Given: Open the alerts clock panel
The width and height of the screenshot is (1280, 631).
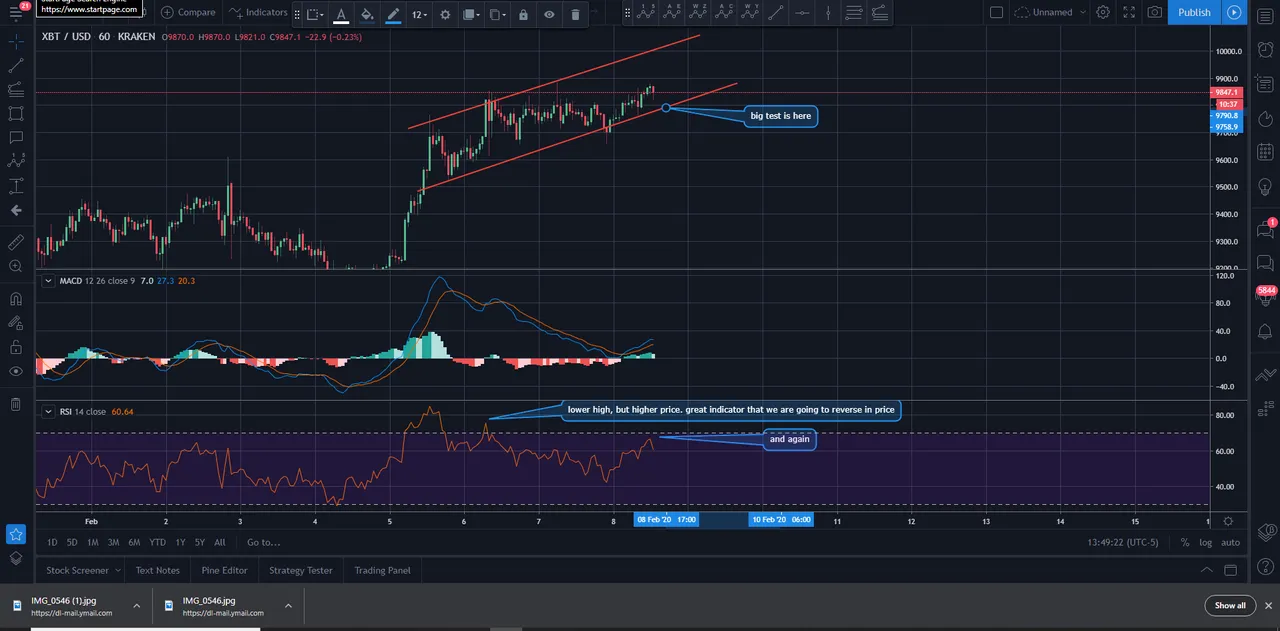Looking at the screenshot, I should [x=1265, y=49].
